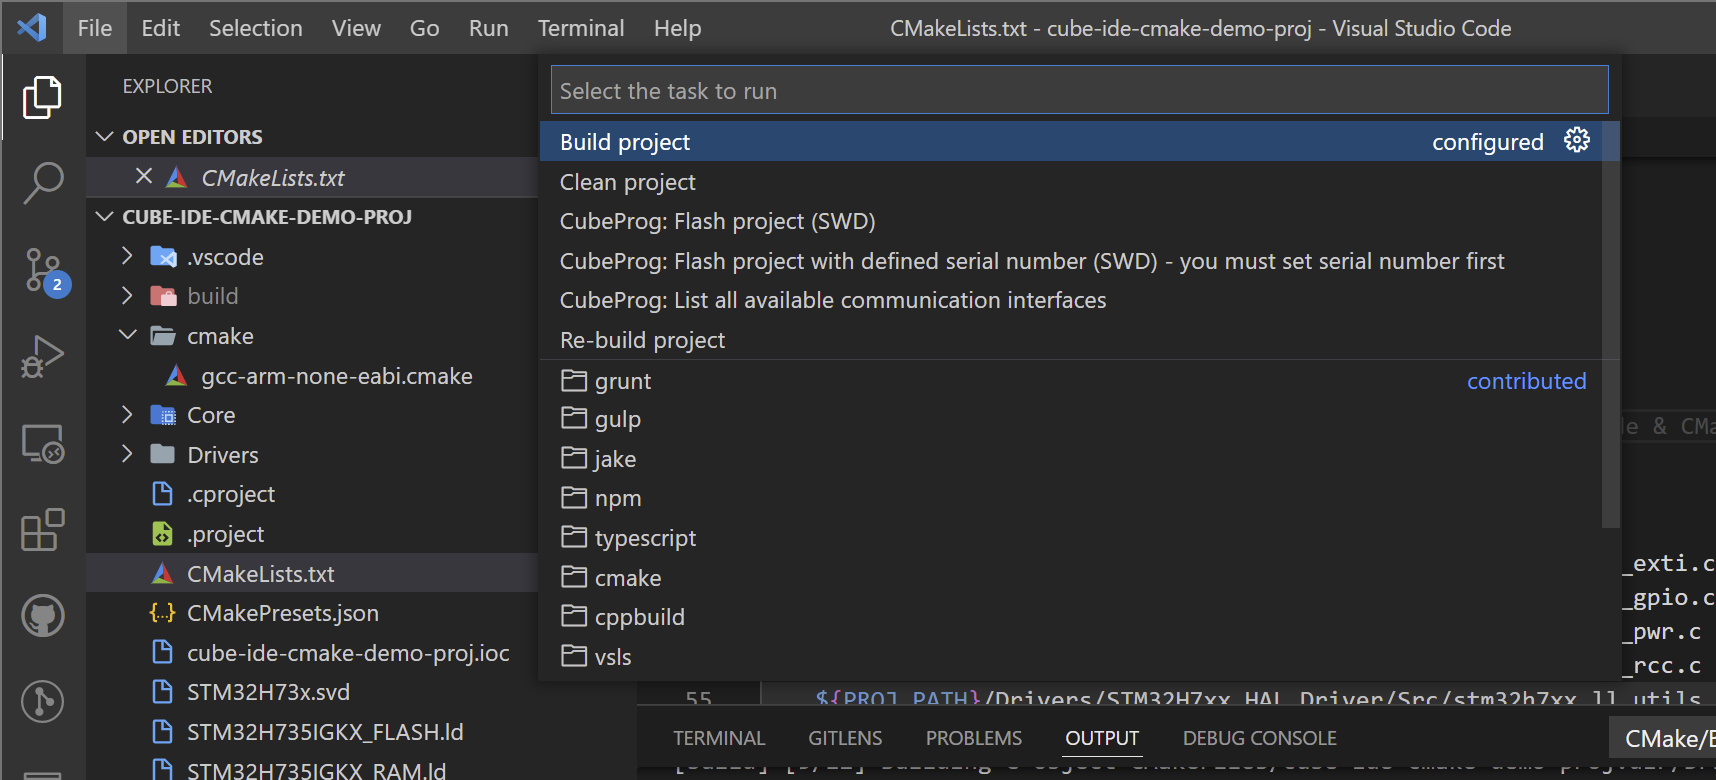Screen dimensions: 1716x780
Task: Open the Extensions view
Action: pos(42,530)
